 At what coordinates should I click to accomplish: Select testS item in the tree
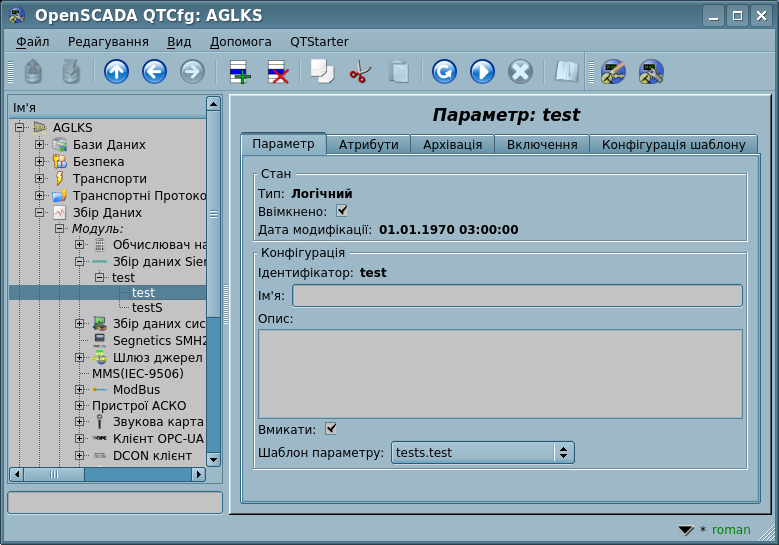point(147,309)
